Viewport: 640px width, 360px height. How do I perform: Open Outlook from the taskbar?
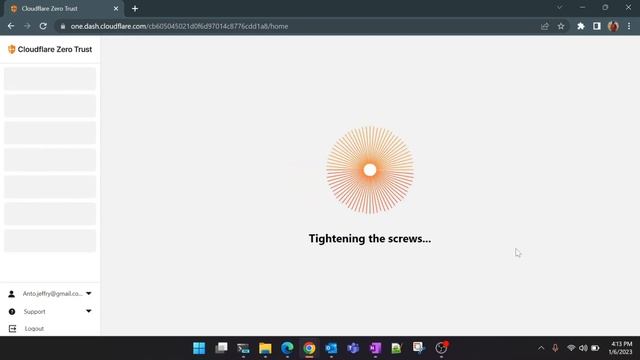(x=331, y=348)
